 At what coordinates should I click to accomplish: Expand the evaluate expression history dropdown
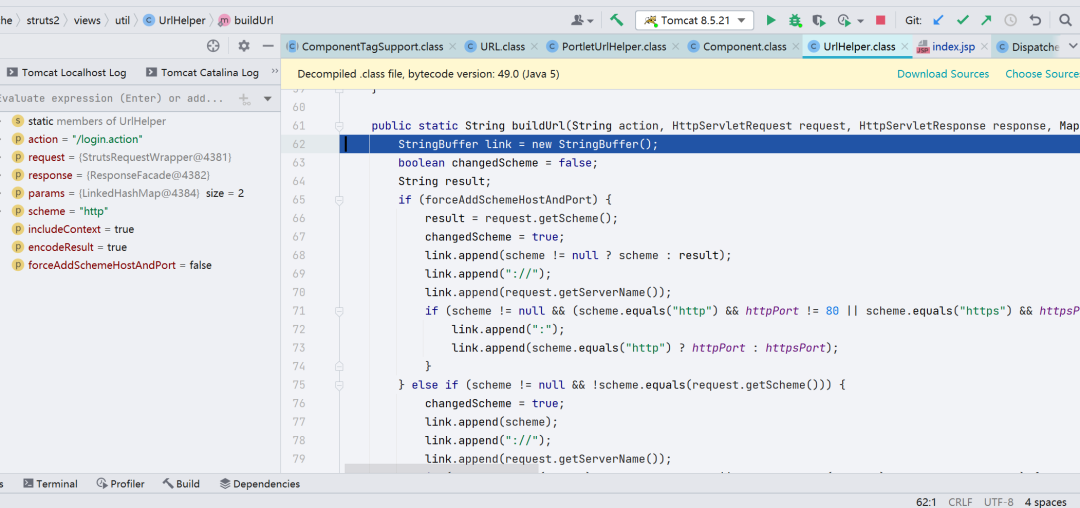(268, 99)
